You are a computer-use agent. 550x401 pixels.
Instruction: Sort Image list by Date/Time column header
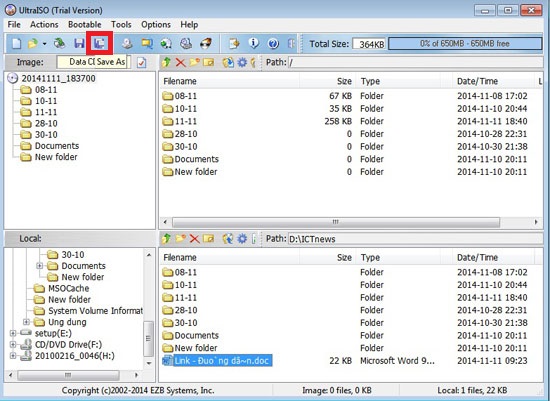coord(493,81)
